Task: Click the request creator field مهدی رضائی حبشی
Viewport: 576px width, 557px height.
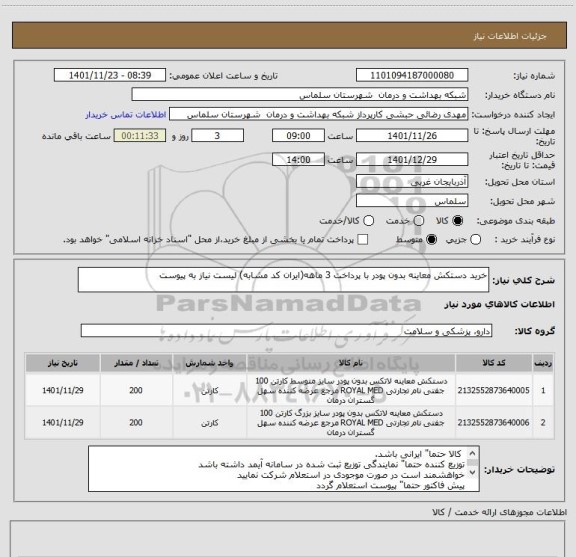Action: (x=318, y=115)
